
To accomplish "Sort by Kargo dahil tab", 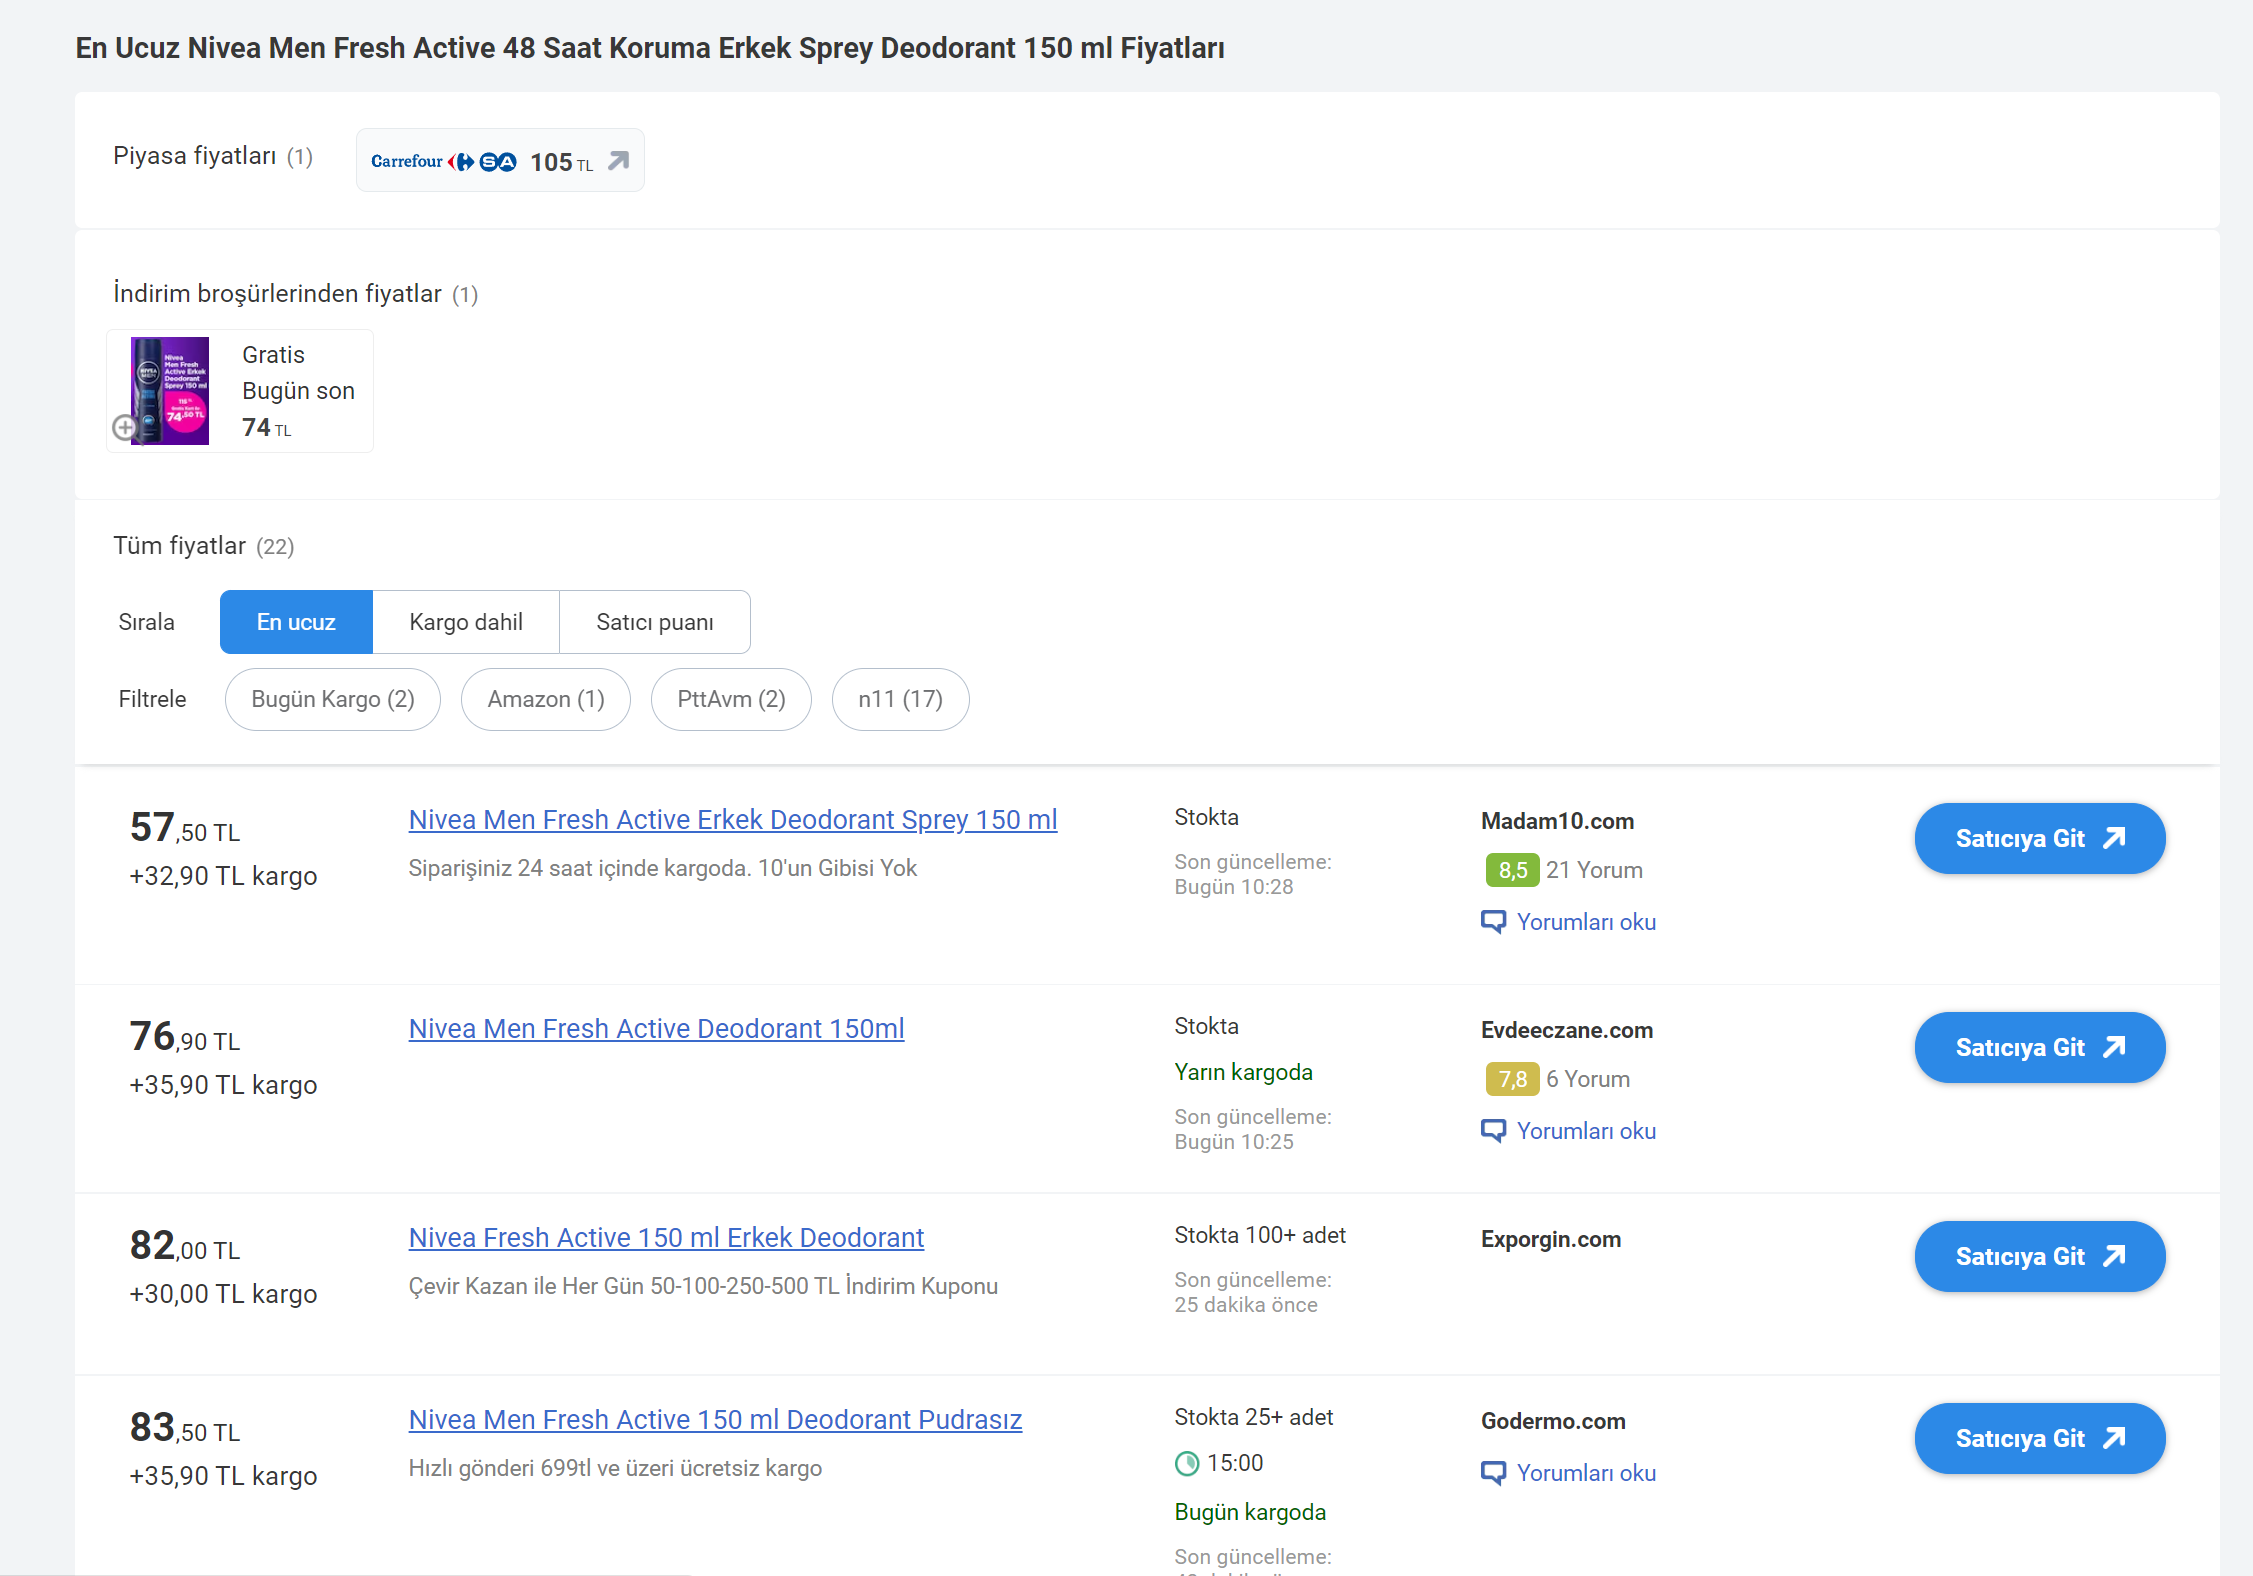I will [465, 622].
